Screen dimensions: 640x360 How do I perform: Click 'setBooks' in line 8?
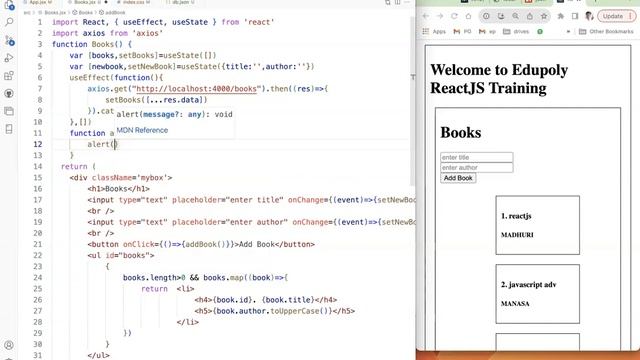tap(123, 100)
